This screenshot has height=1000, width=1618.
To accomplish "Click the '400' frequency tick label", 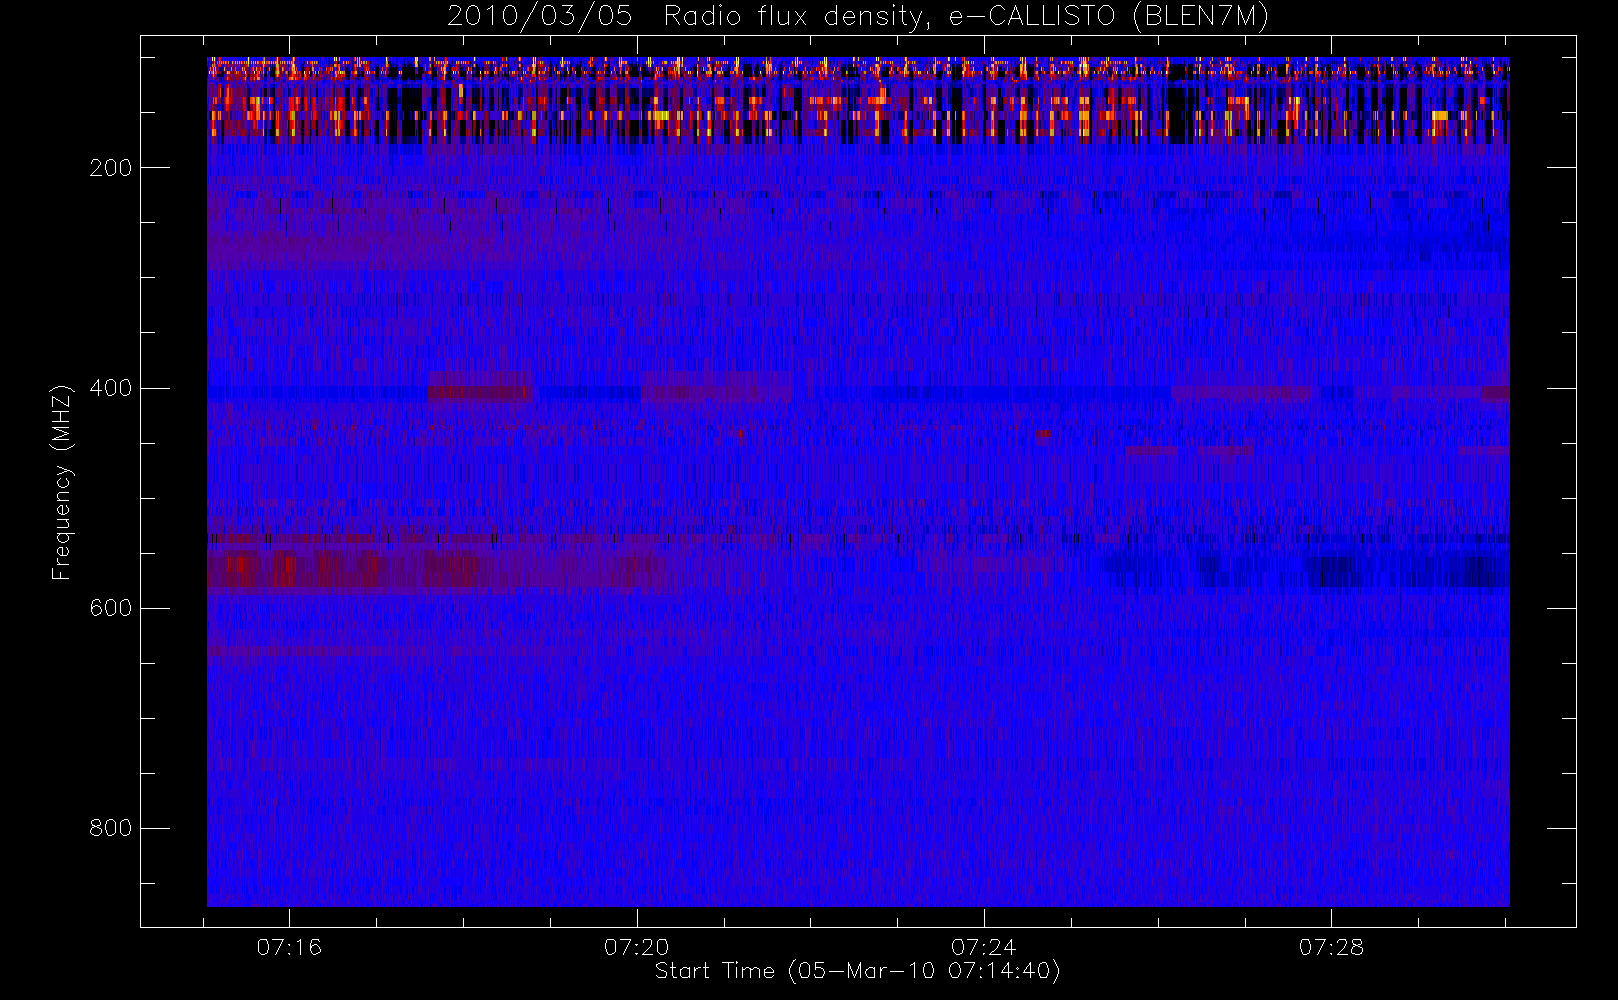I will [x=111, y=388].
